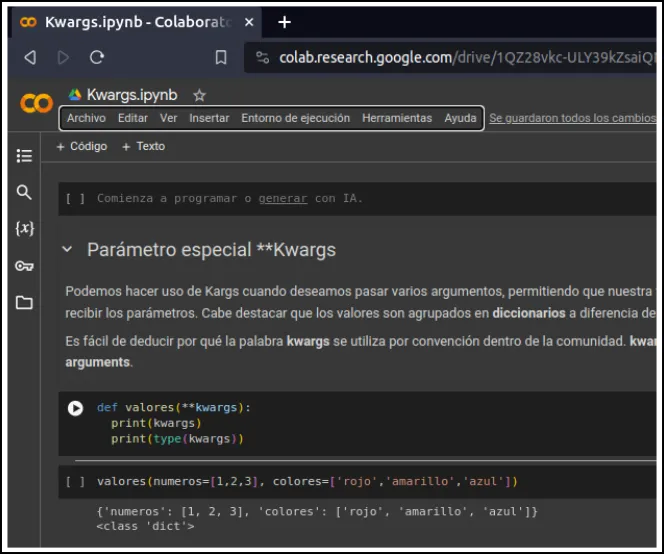Viewport: 664px width, 554px height.
Task: Open the files folder icon in sidebar
Action: (x=24, y=302)
